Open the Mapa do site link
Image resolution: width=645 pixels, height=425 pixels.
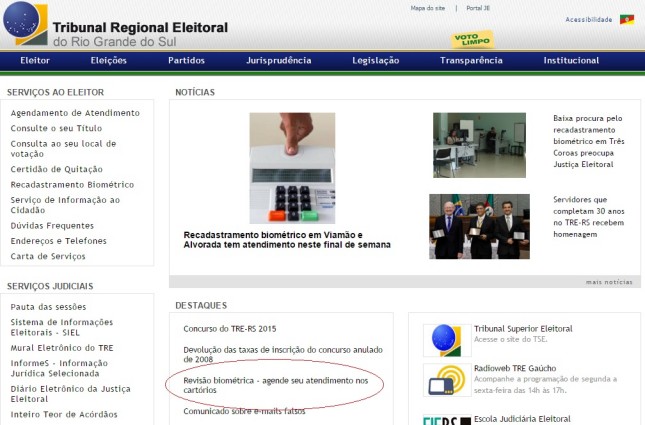426,8
